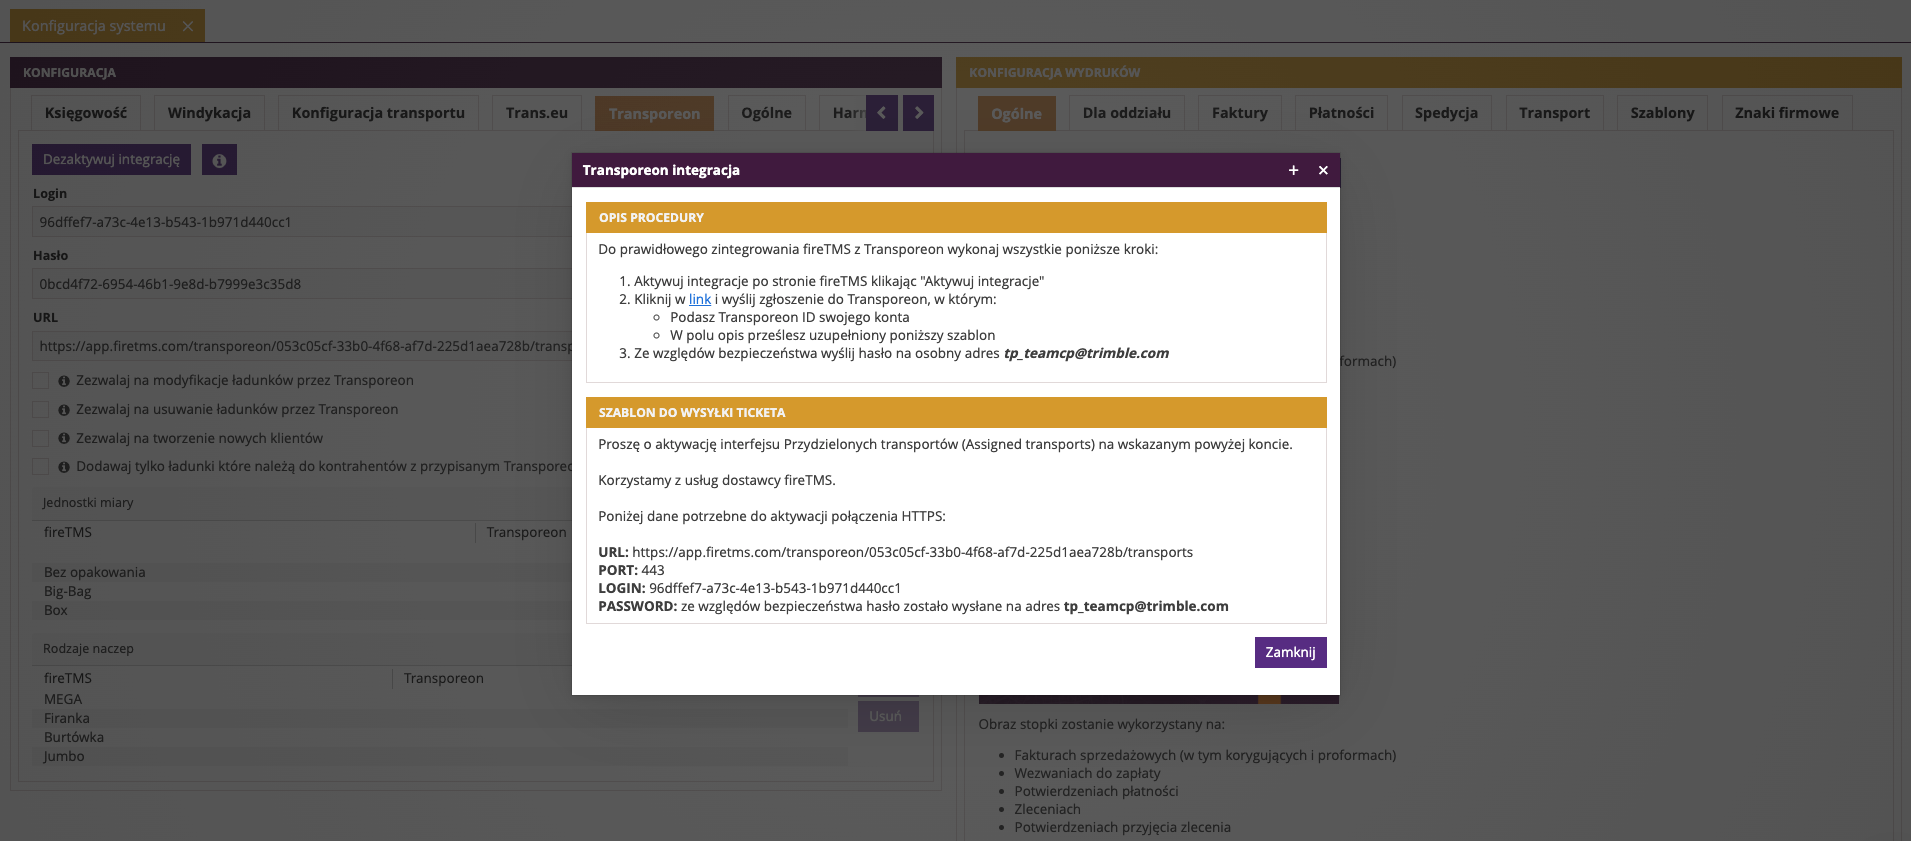Open the Szablony printout tab
This screenshot has height=841, width=1911.
coord(1662,113)
